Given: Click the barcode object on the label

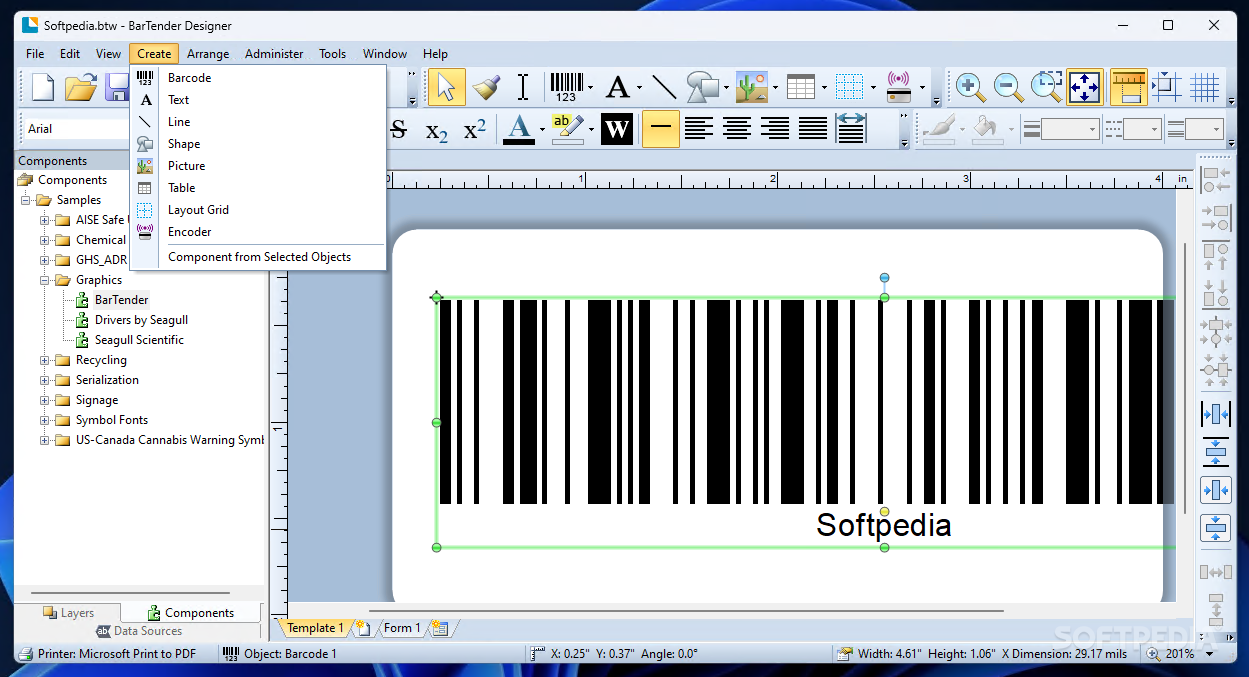Looking at the screenshot, I should coord(806,401).
